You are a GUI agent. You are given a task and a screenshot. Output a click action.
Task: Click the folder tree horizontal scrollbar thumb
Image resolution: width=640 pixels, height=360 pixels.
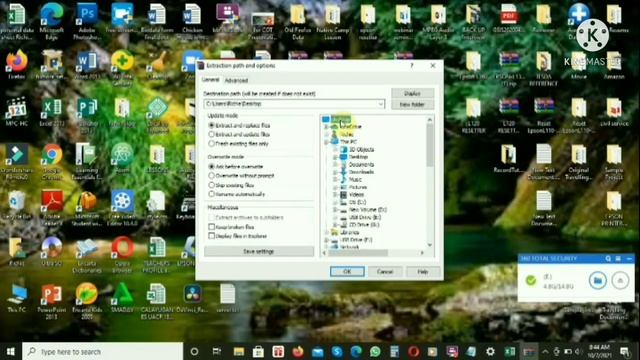click(x=358, y=253)
